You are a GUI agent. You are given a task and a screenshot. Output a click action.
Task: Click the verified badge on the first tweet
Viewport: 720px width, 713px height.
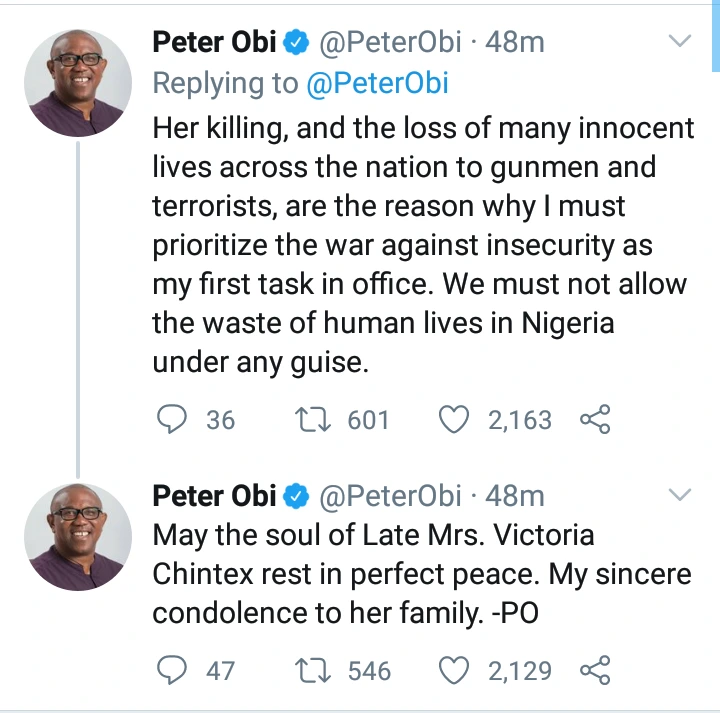297,43
